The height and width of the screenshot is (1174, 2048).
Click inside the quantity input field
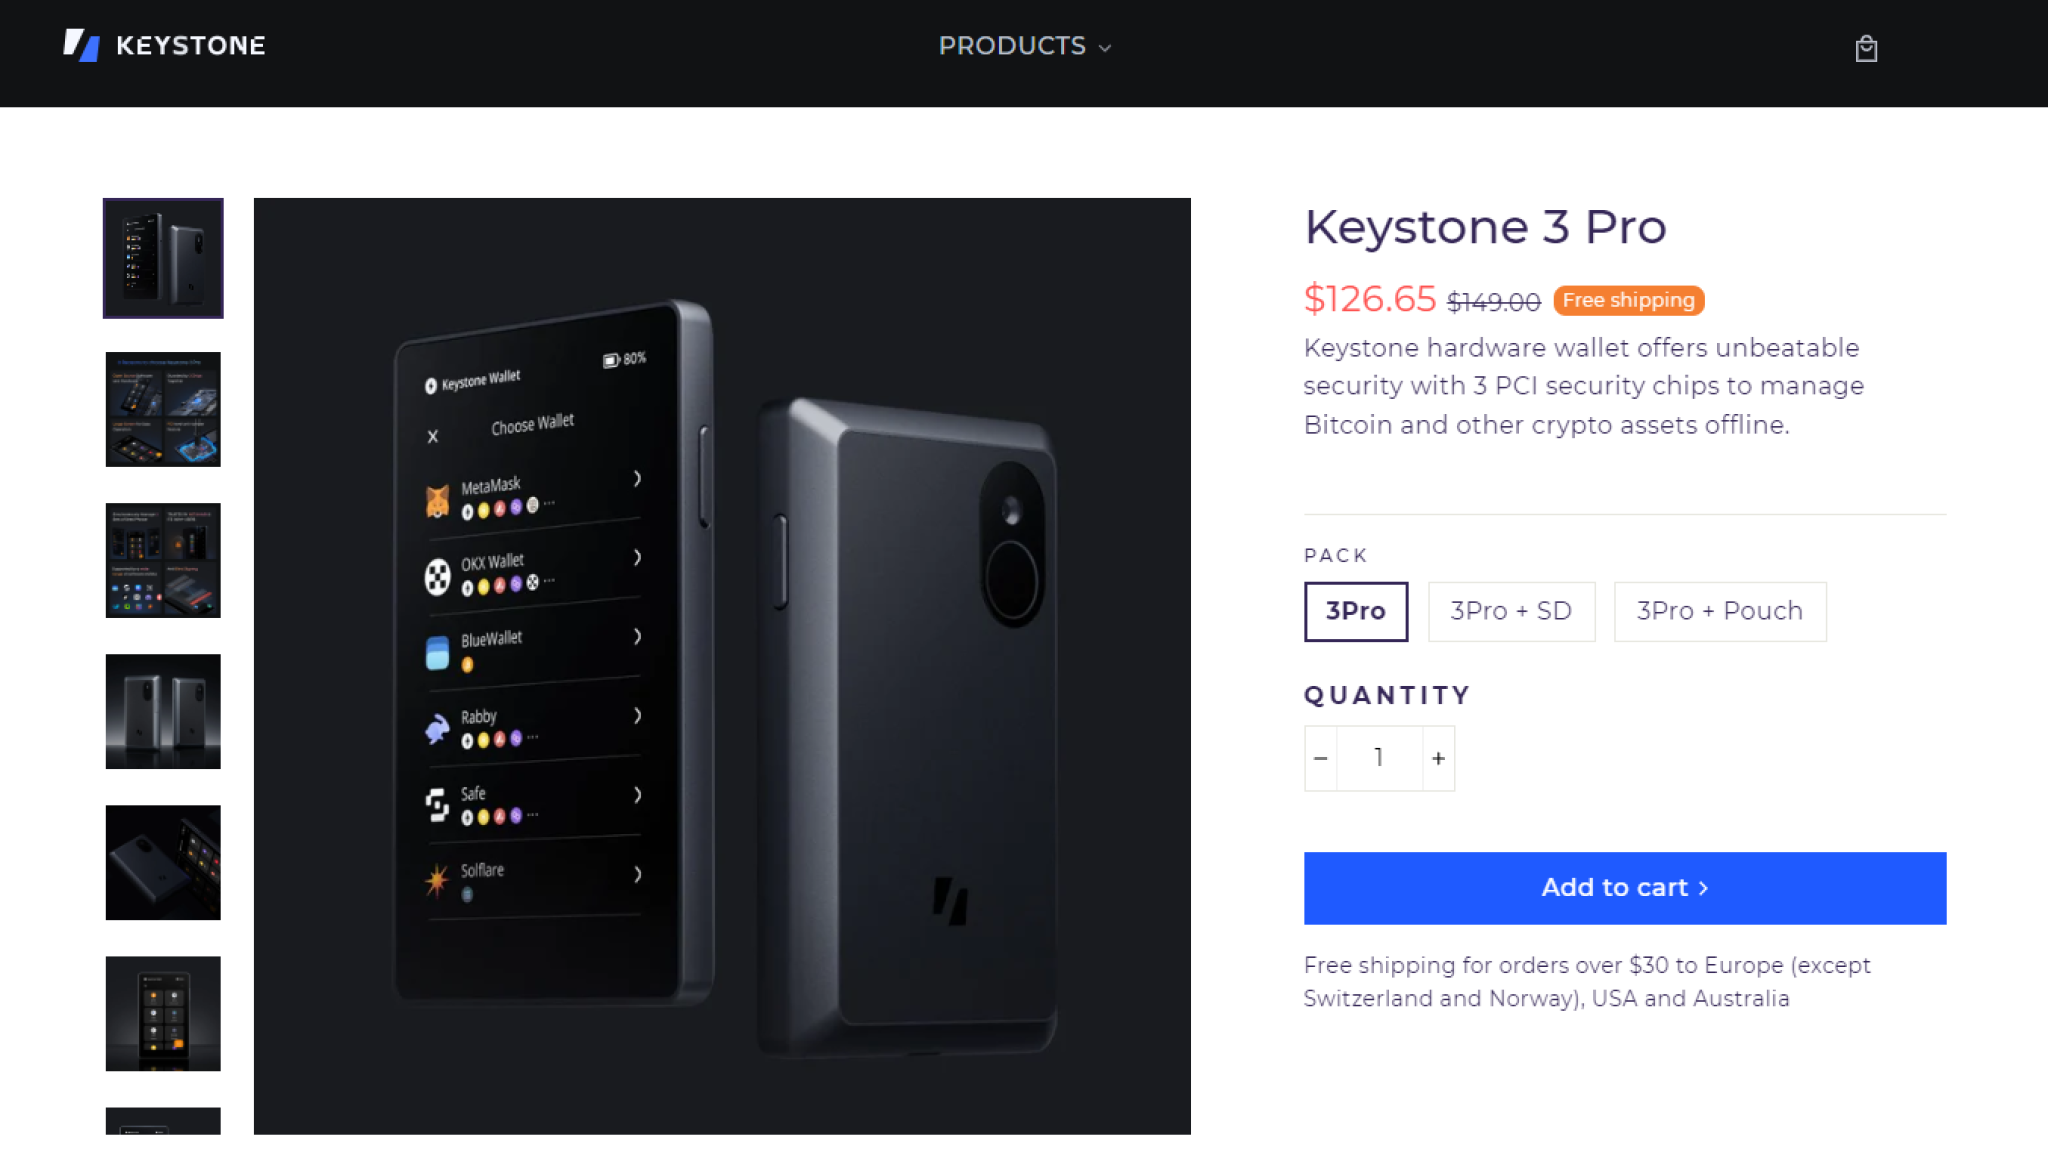coord(1379,758)
